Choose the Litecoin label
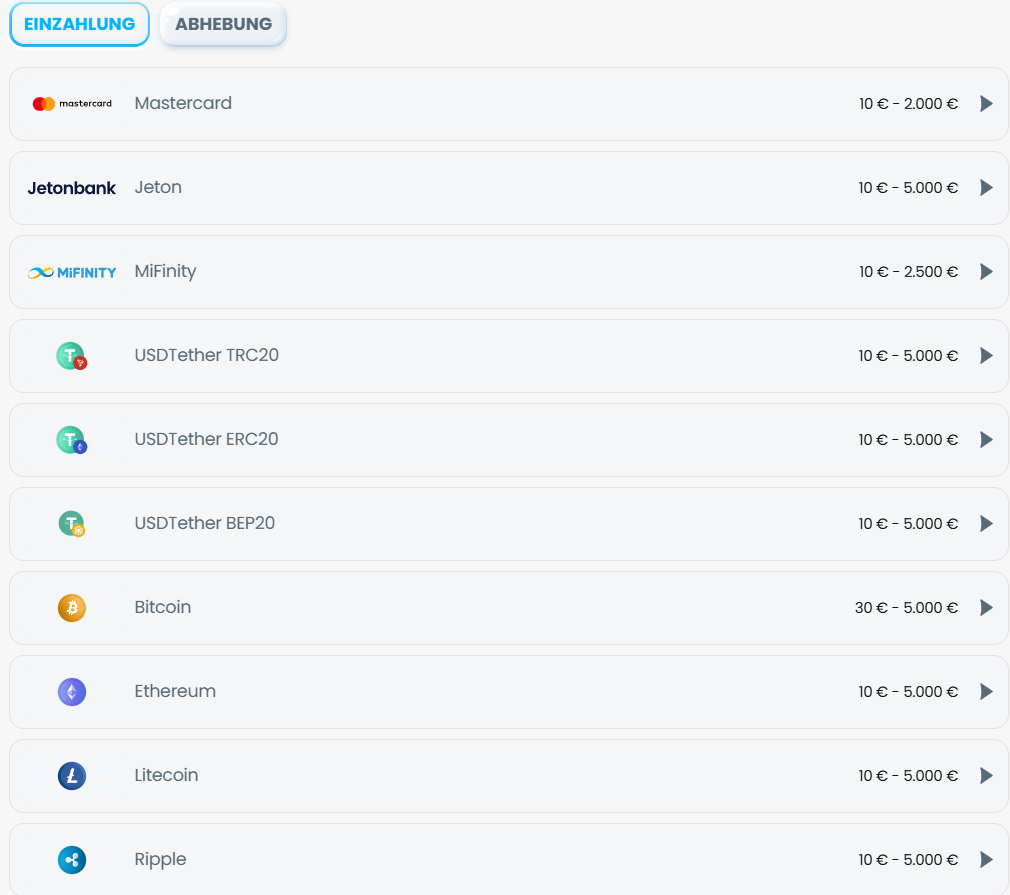Image resolution: width=1010 pixels, height=895 pixels. click(x=166, y=775)
